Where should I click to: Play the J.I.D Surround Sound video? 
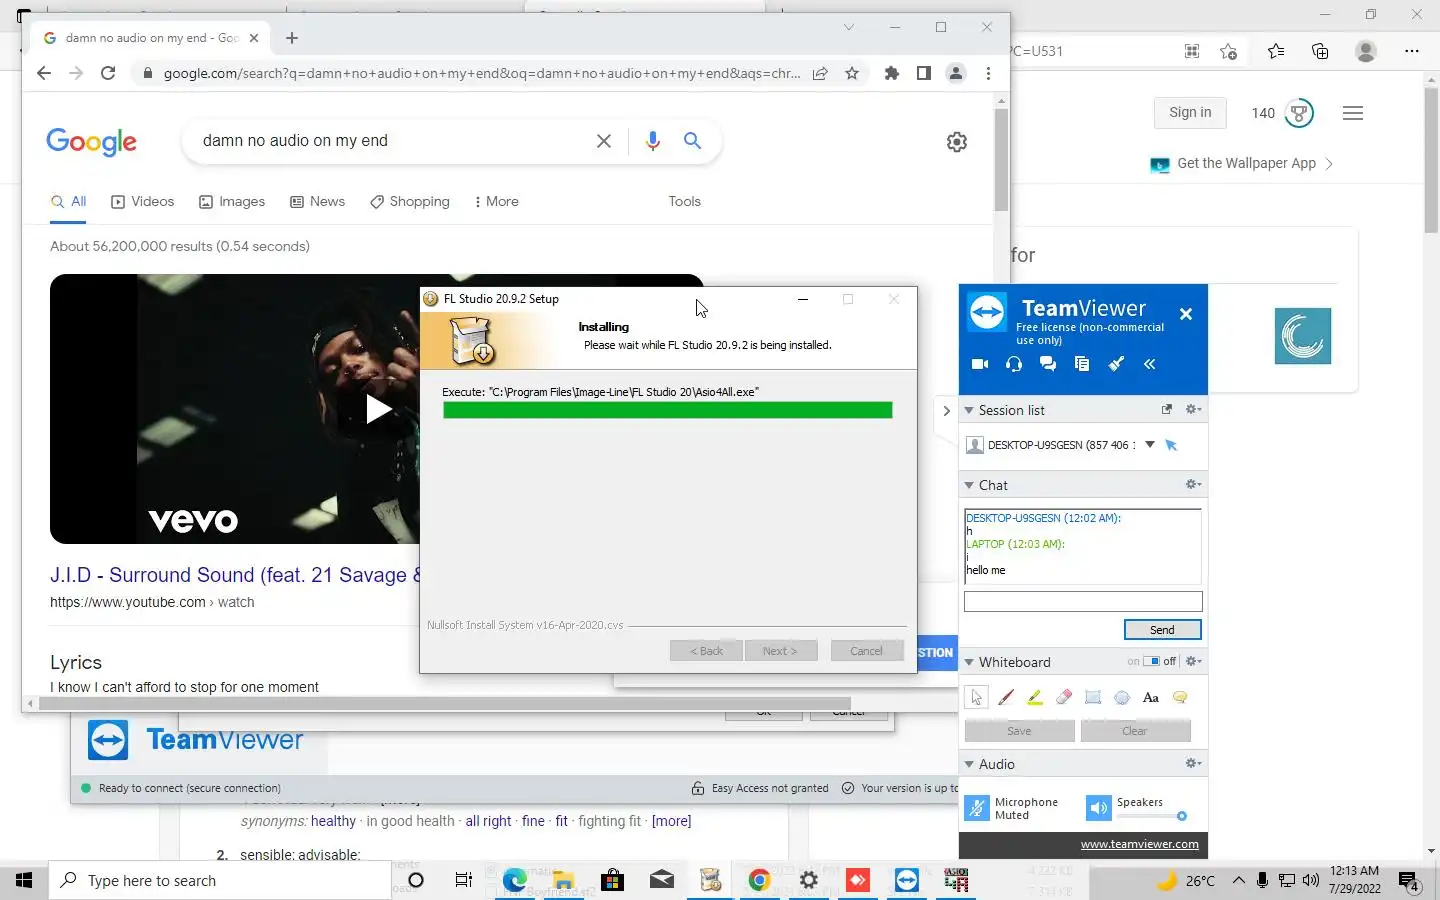tap(377, 409)
